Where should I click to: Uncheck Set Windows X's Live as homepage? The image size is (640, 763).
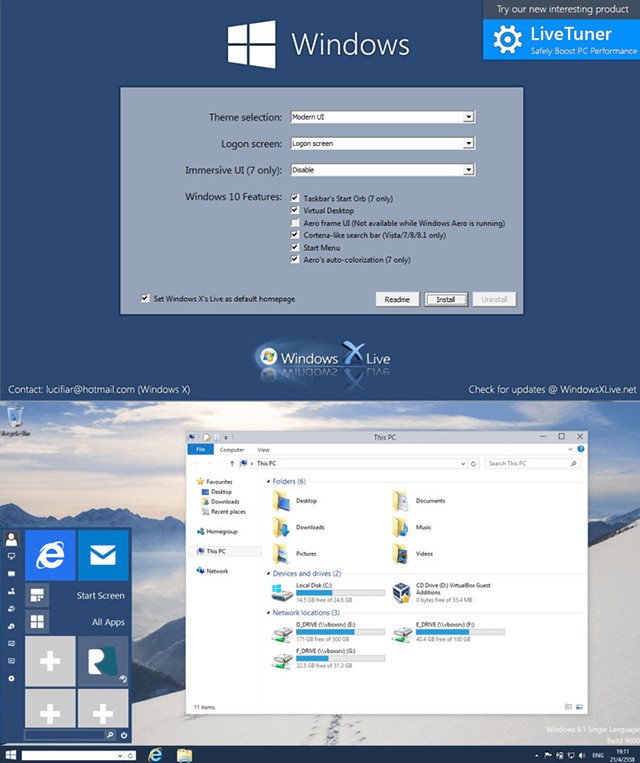[145, 298]
